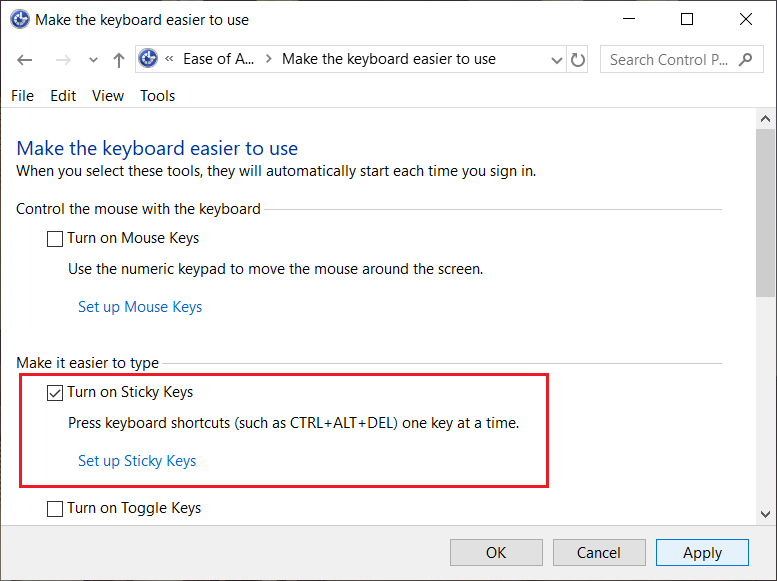The image size is (777, 581).
Task: Open the Set up Sticky Keys link
Action: 137,461
